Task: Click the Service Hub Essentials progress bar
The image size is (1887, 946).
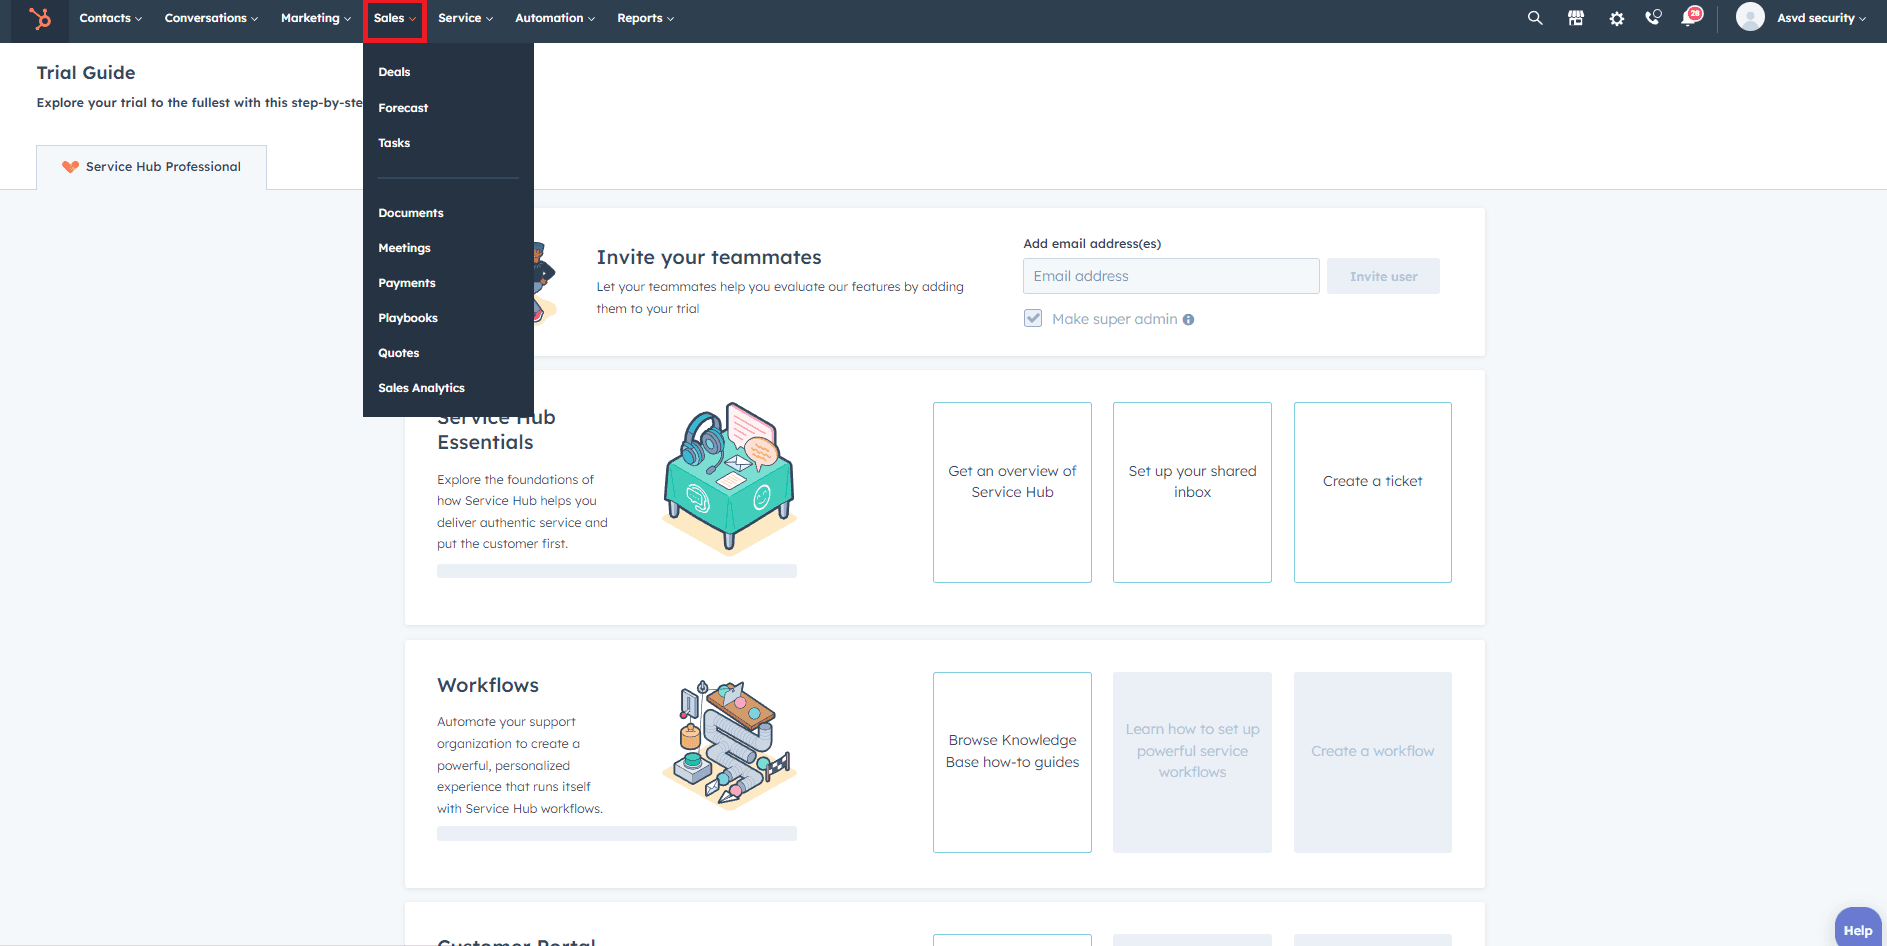Action: [x=617, y=571]
